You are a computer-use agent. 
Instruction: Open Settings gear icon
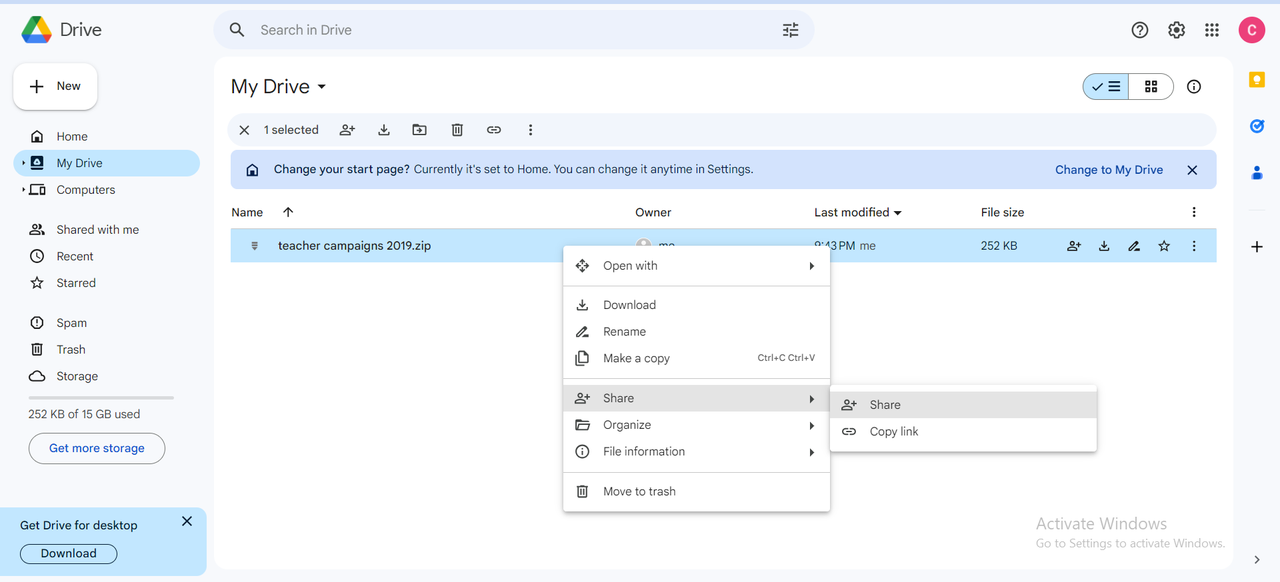click(1177, 30)
